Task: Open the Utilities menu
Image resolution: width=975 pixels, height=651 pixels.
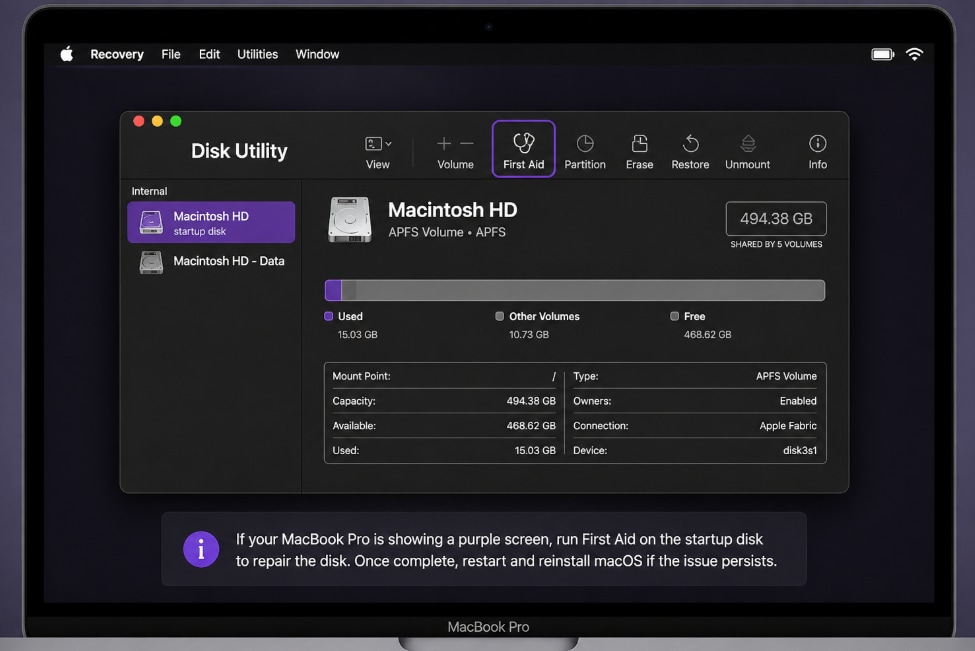Action: (x=257, y=54)
